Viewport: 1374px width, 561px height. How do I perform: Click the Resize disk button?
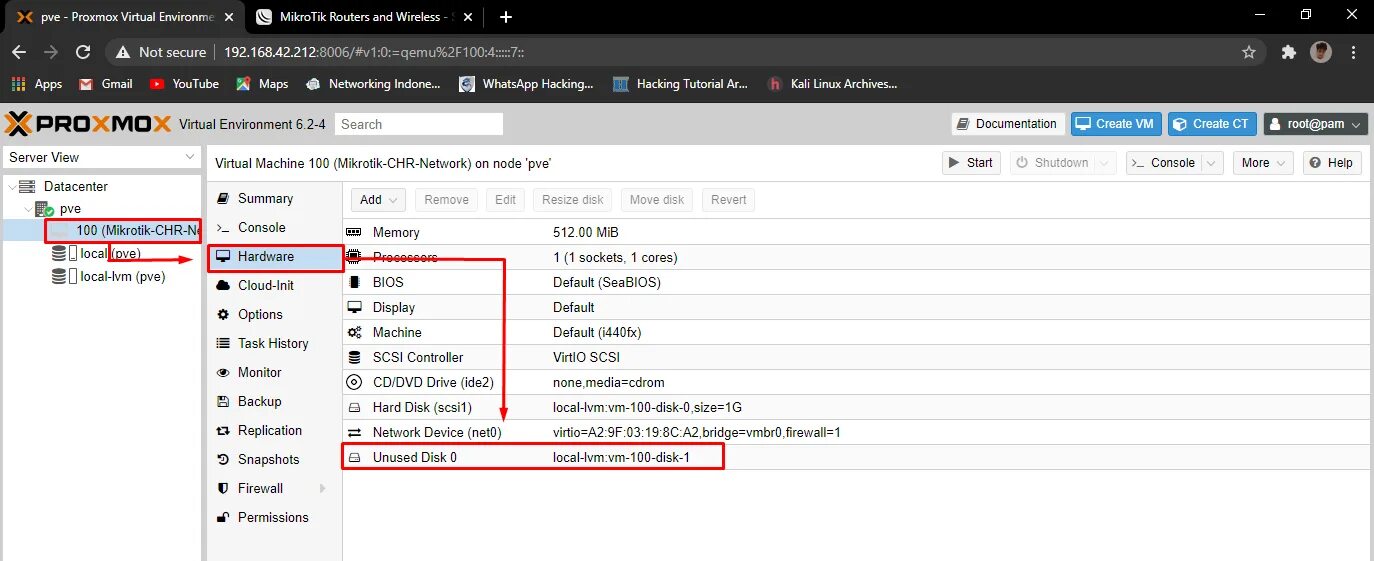click(573, 200)
